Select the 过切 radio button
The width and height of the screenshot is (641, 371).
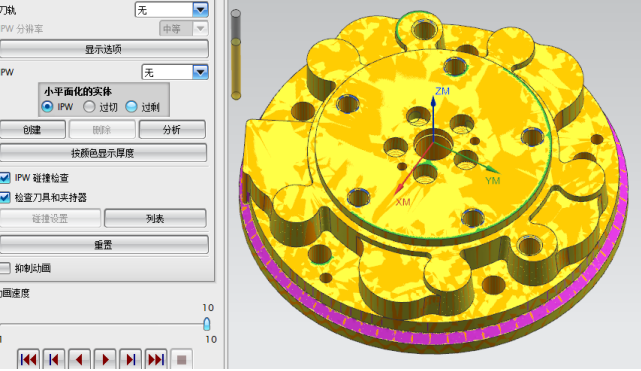tap(89, 107)
